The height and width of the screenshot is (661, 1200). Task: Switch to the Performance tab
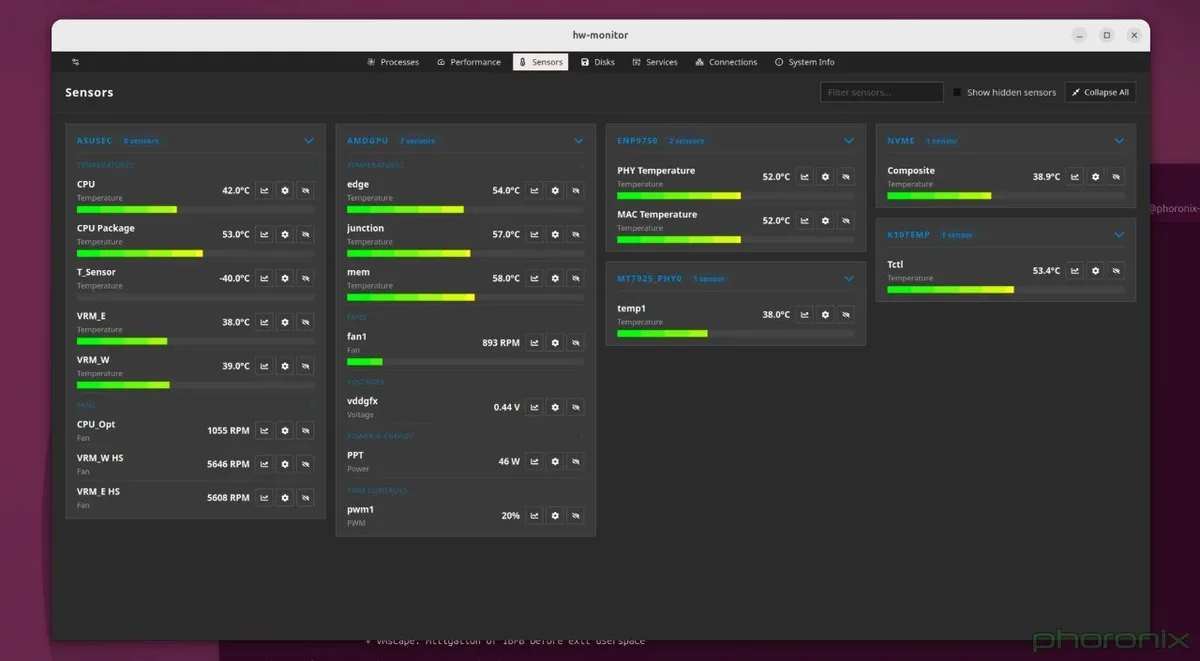coord(469,62)
